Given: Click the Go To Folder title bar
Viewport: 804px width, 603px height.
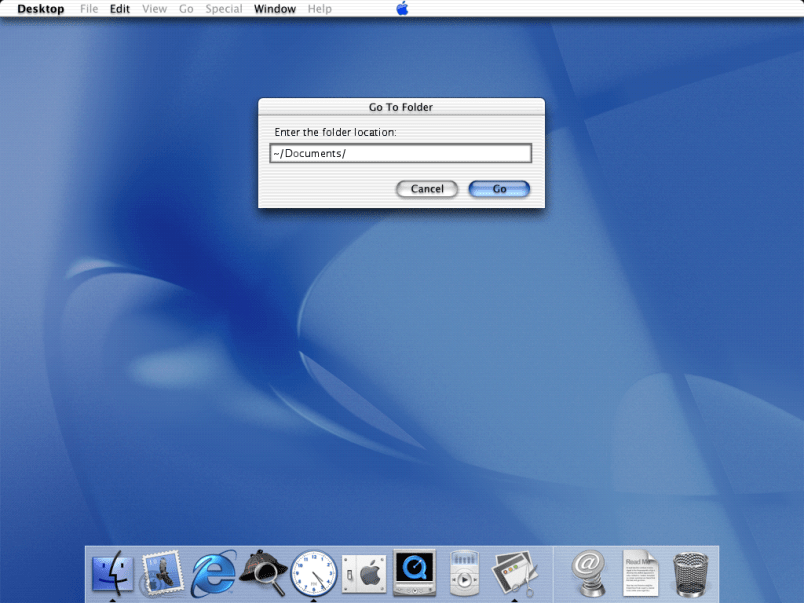Looking at the screenshot, I should pos(401,106).
